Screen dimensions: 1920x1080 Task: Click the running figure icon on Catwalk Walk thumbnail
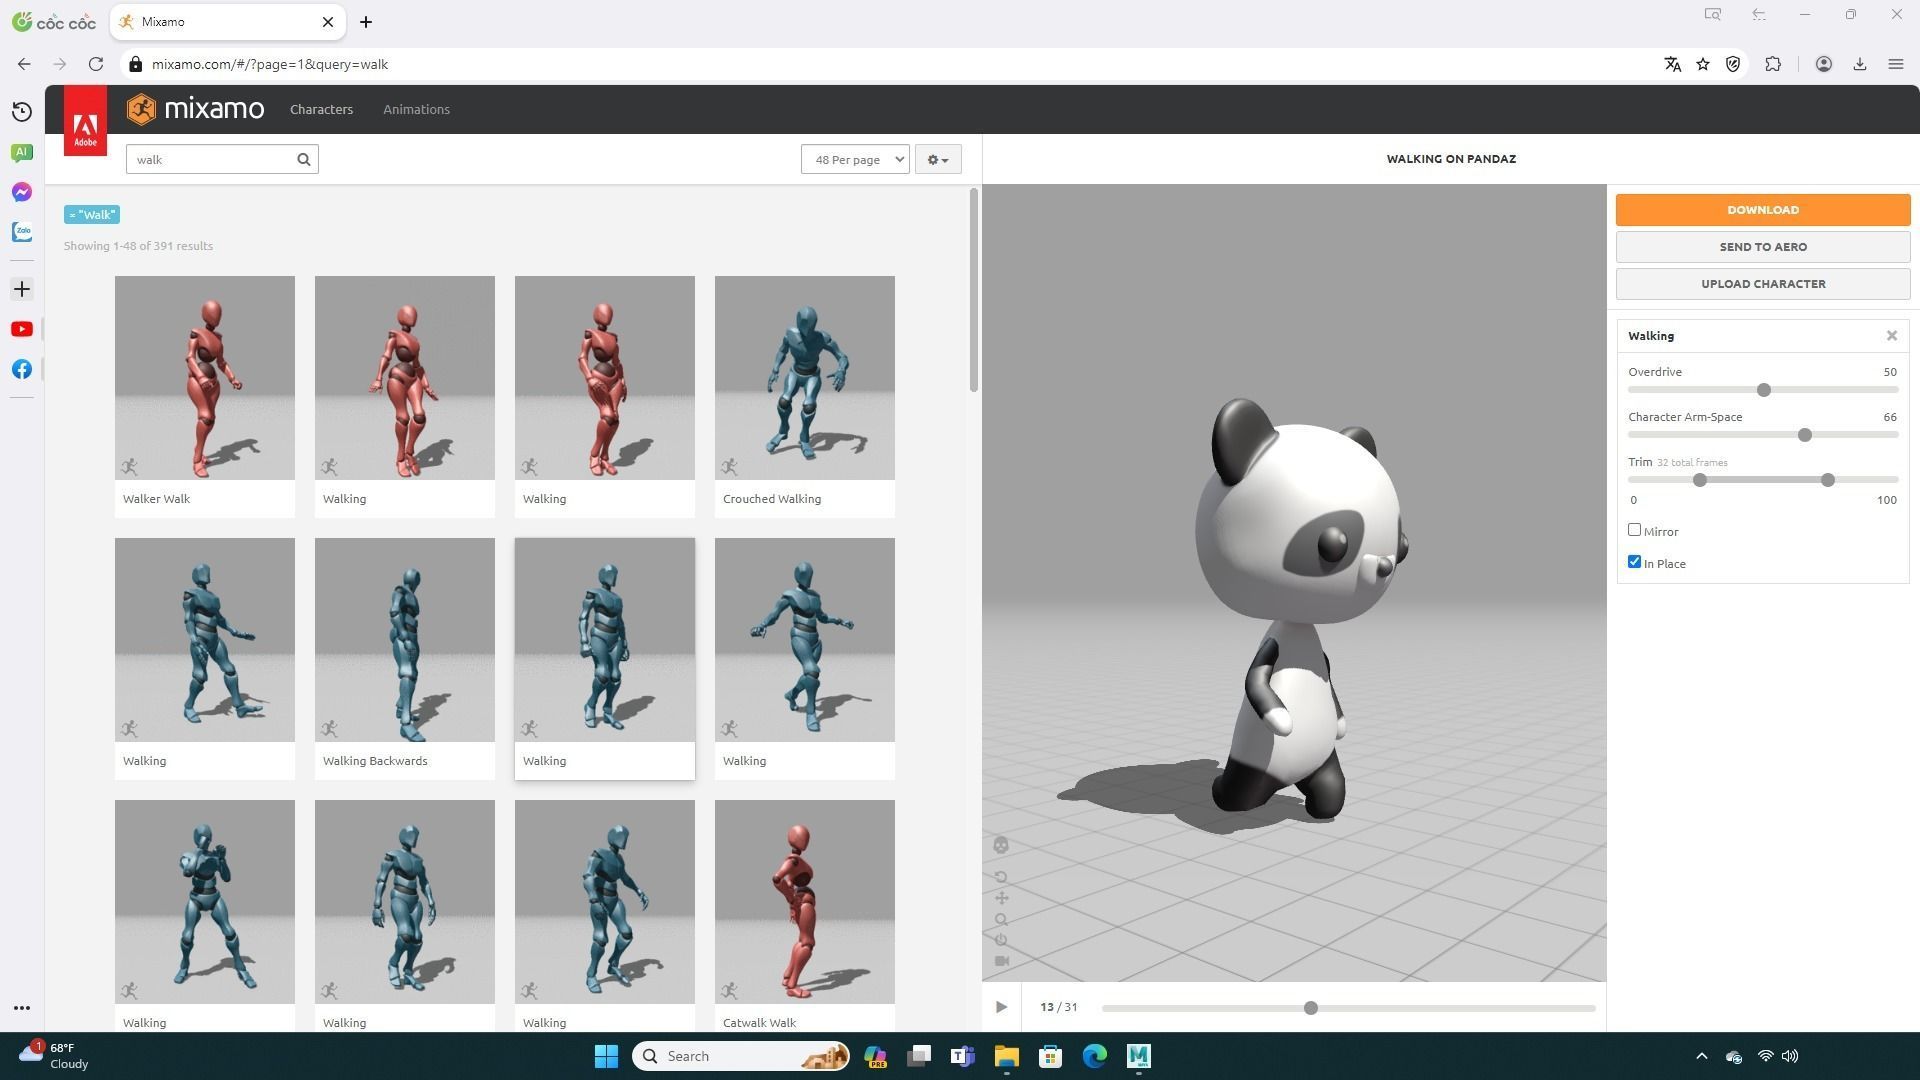tap(730, 991)
